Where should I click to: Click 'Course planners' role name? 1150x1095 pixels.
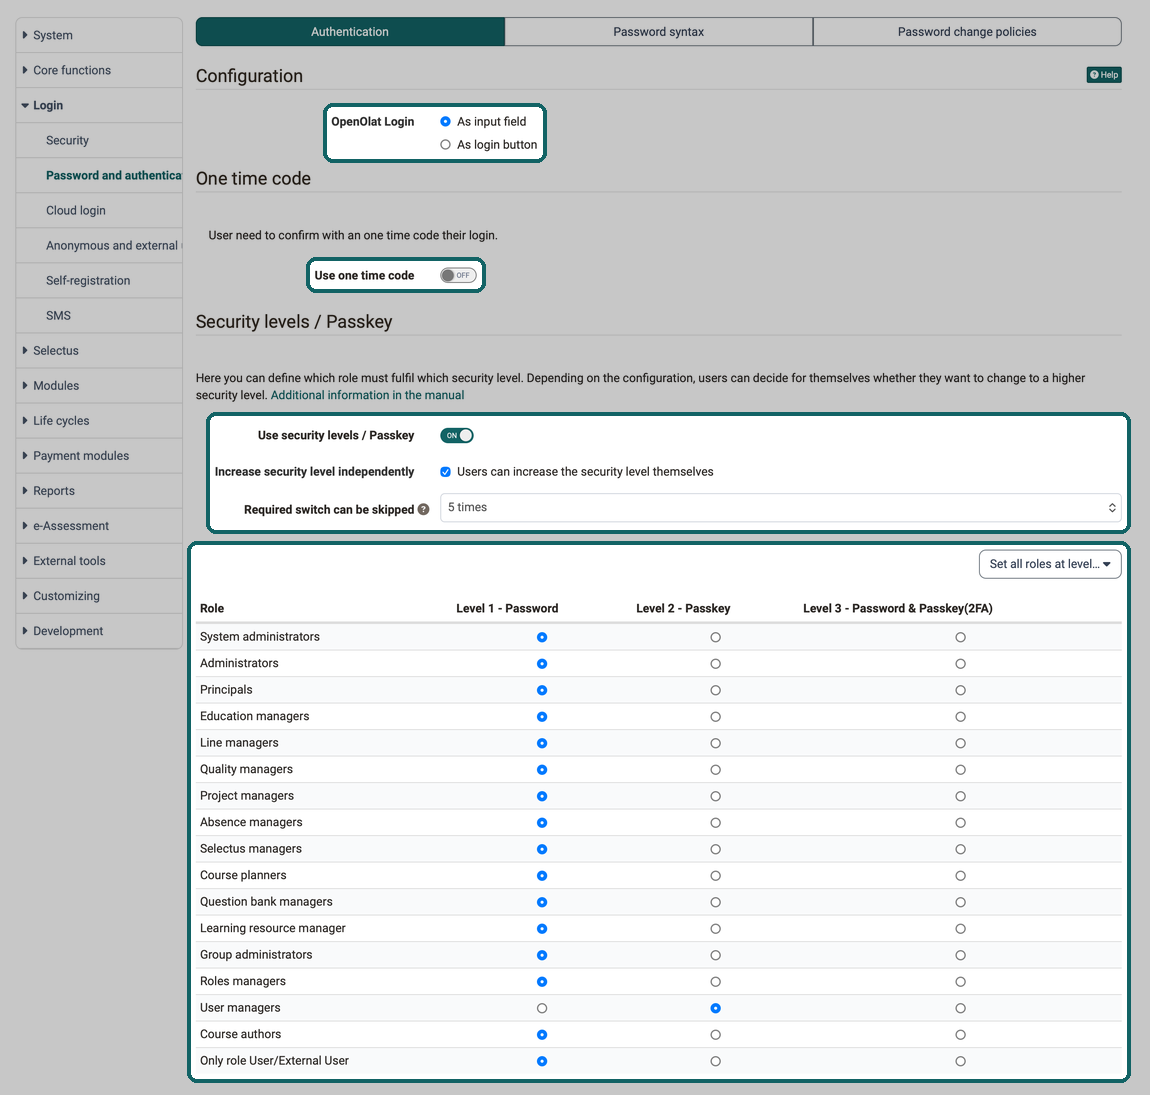pyautogui.click(x=243, y=875)
